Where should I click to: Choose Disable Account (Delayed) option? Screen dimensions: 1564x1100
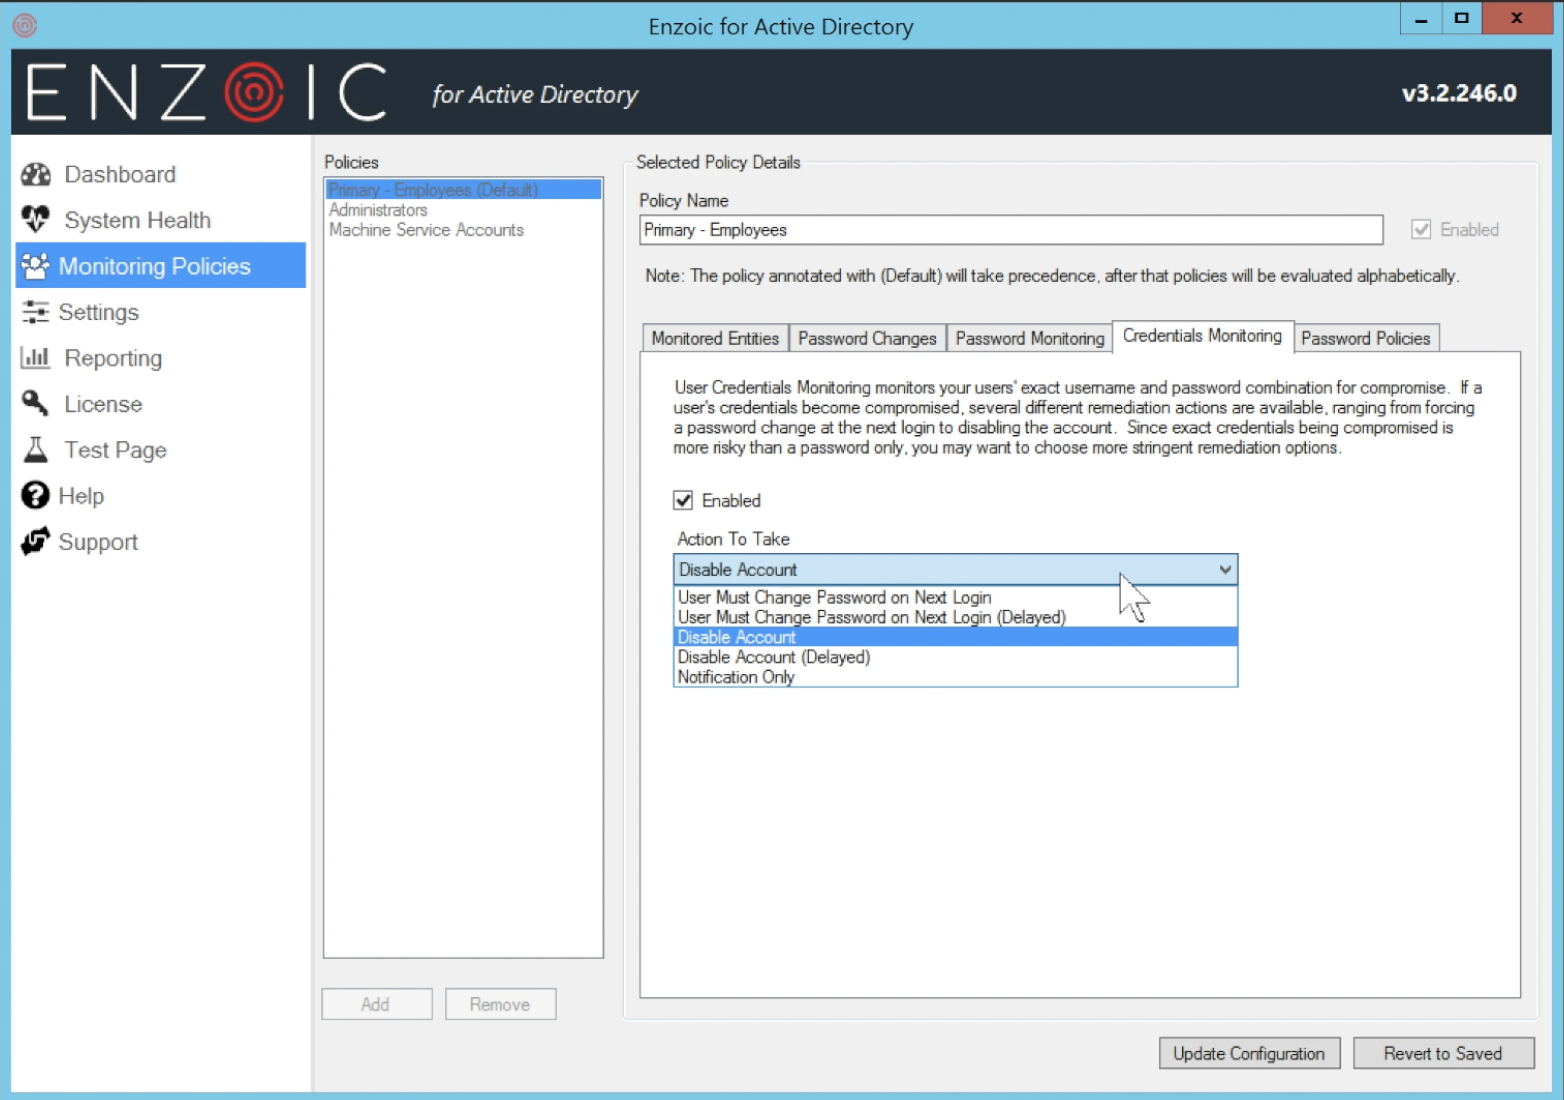773,657
